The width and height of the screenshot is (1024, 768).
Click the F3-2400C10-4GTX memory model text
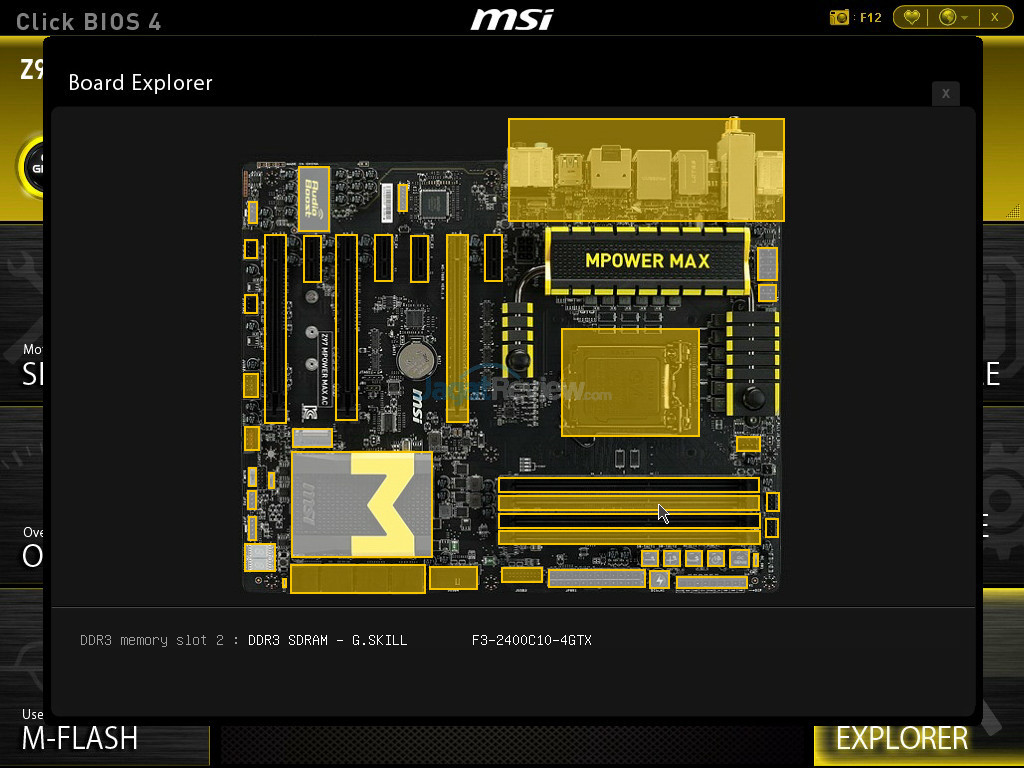tap(532, 640)
